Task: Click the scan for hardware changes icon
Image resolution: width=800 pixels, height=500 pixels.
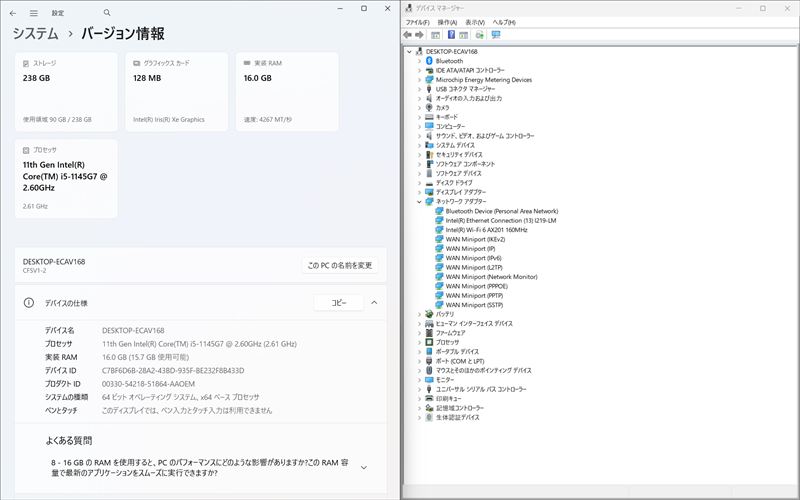Action: coord(495,35)
